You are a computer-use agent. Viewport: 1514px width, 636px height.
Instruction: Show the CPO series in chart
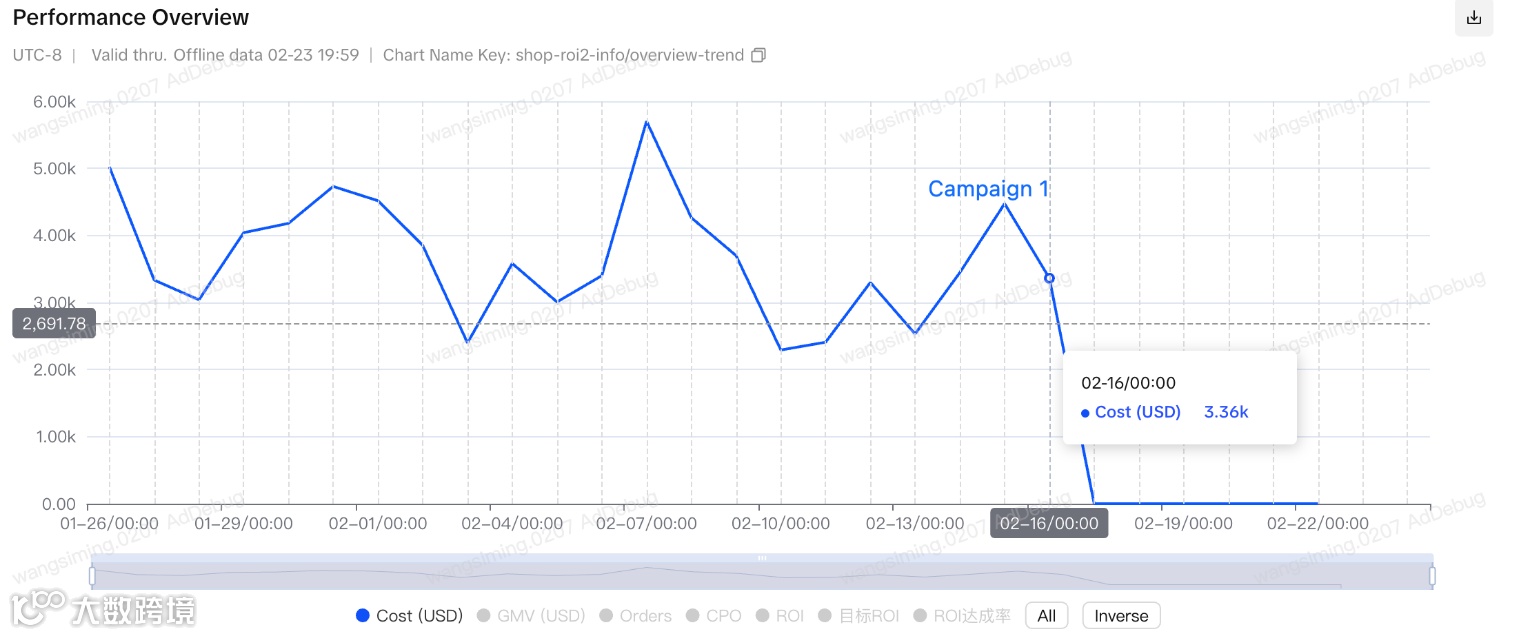(x=713, y=616)
